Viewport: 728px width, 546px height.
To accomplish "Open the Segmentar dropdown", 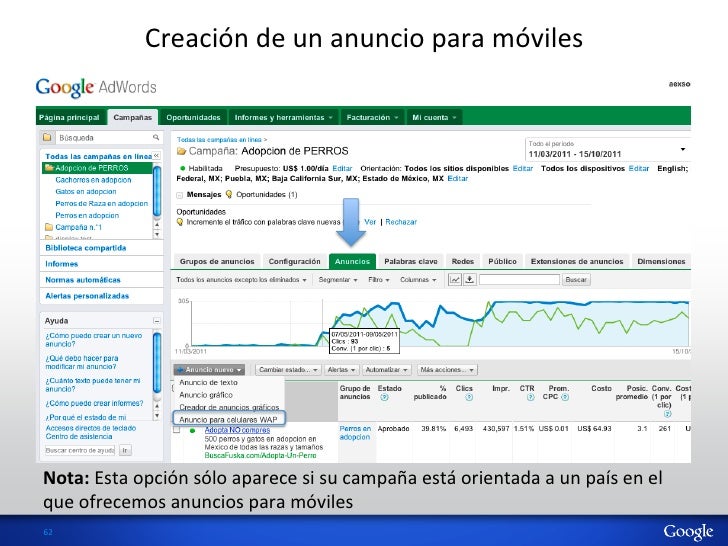I will (x=338, y=280).
